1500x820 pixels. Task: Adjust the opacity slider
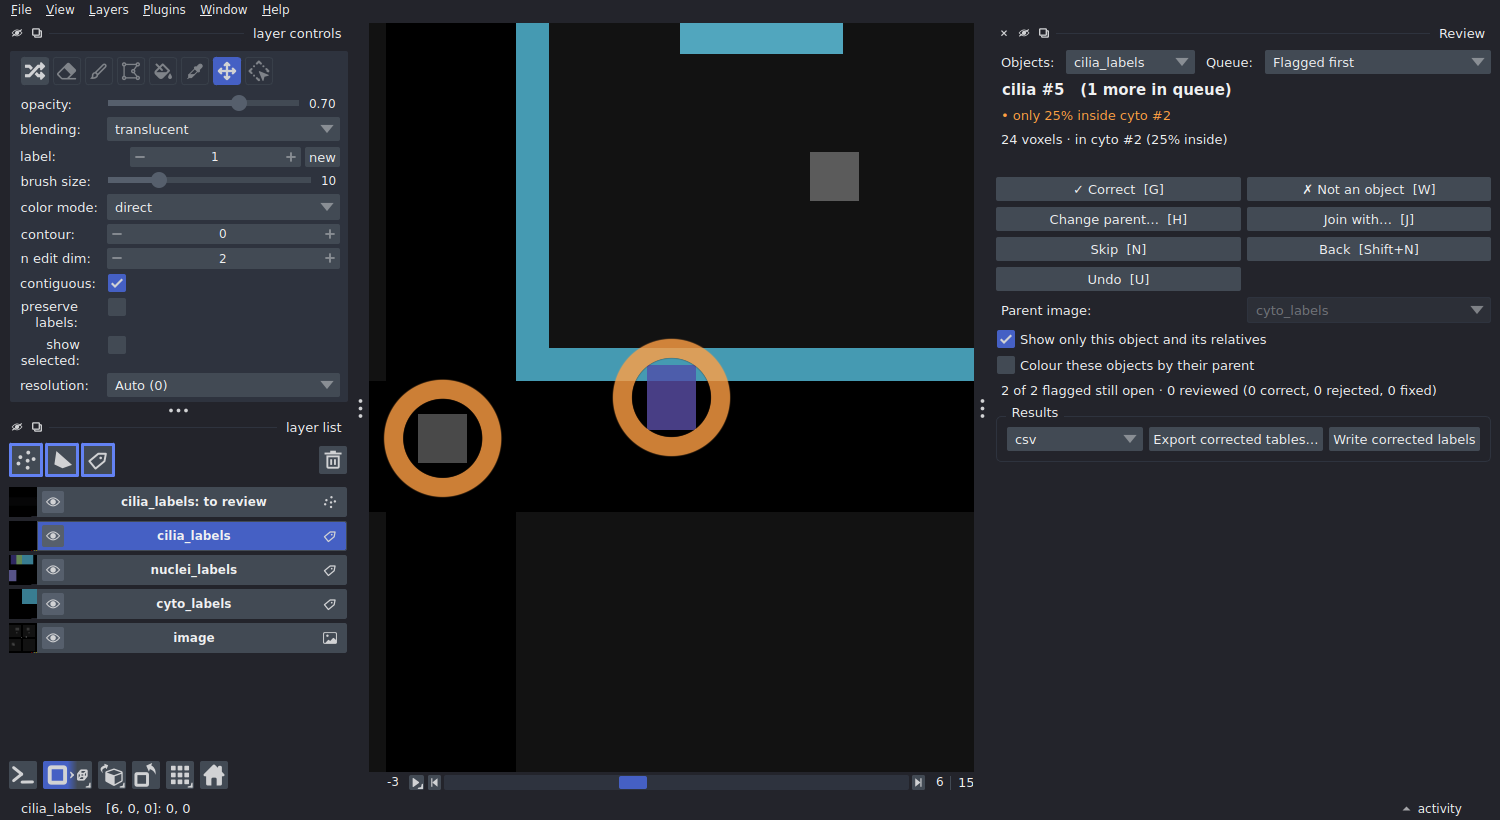click(203, 103)
